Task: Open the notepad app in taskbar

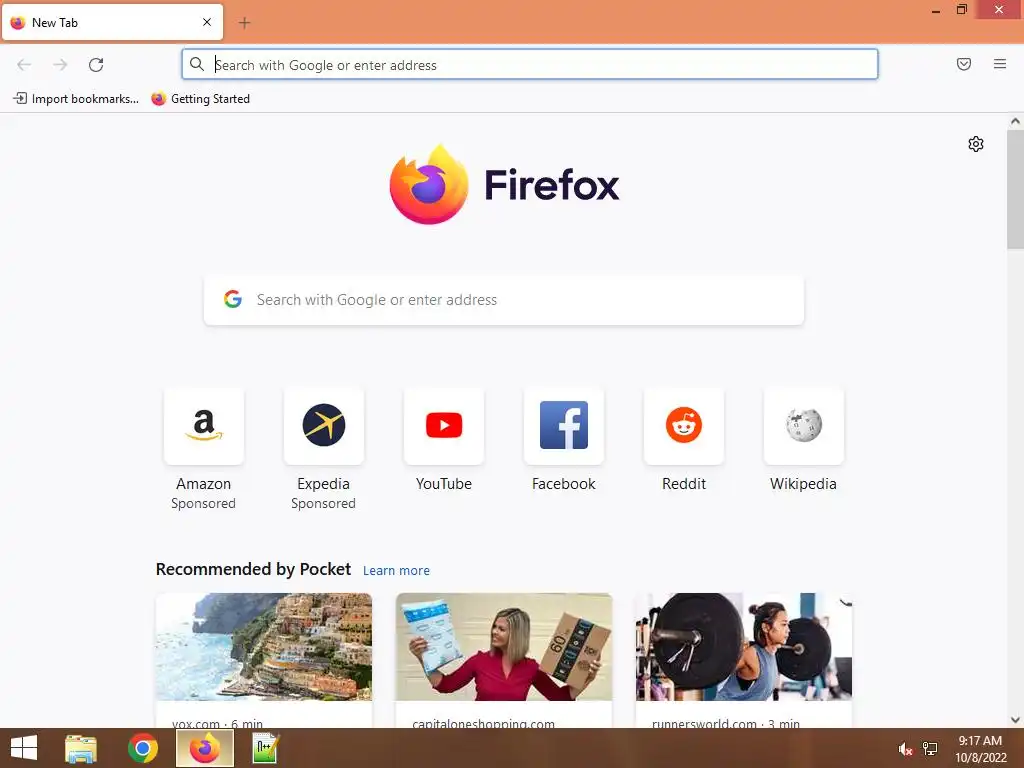Action: [x=266, y=748]
